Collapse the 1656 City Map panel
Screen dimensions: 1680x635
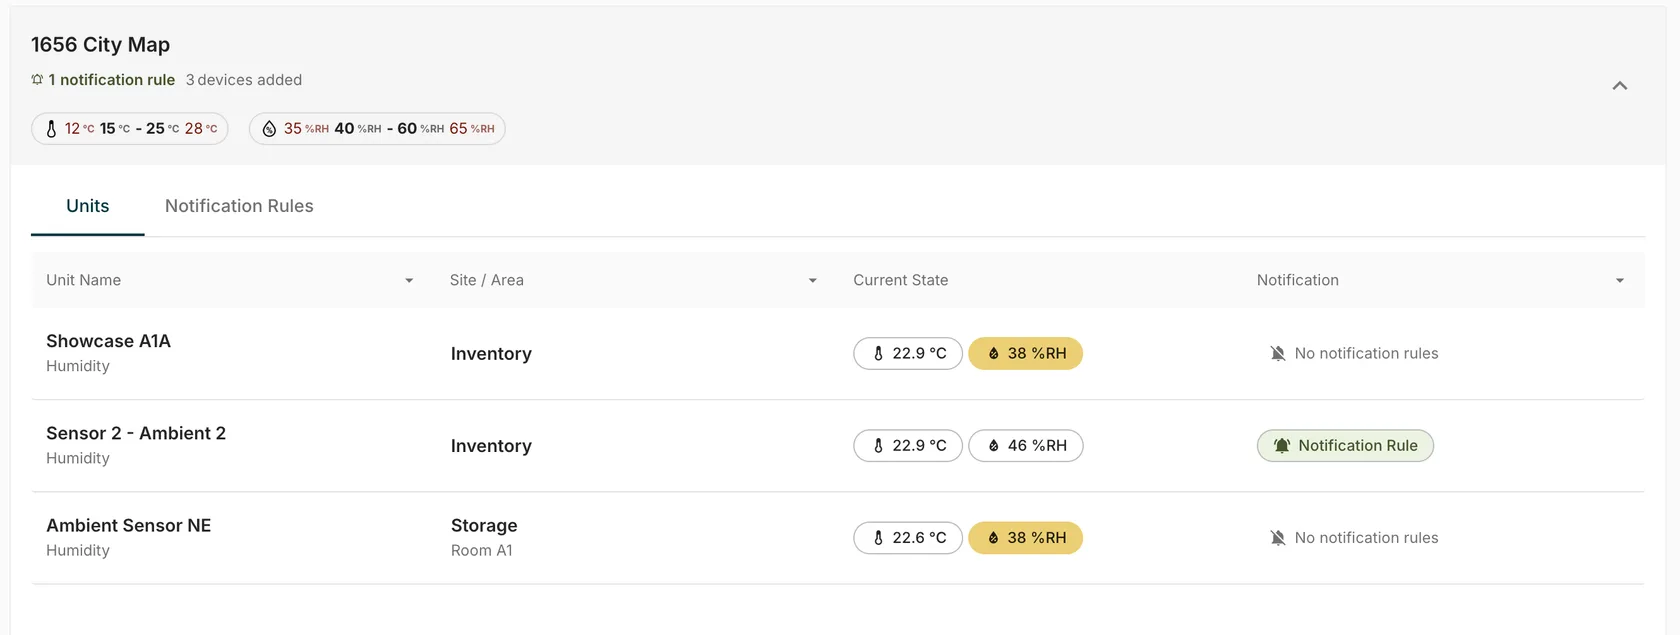click(1619, 86)
